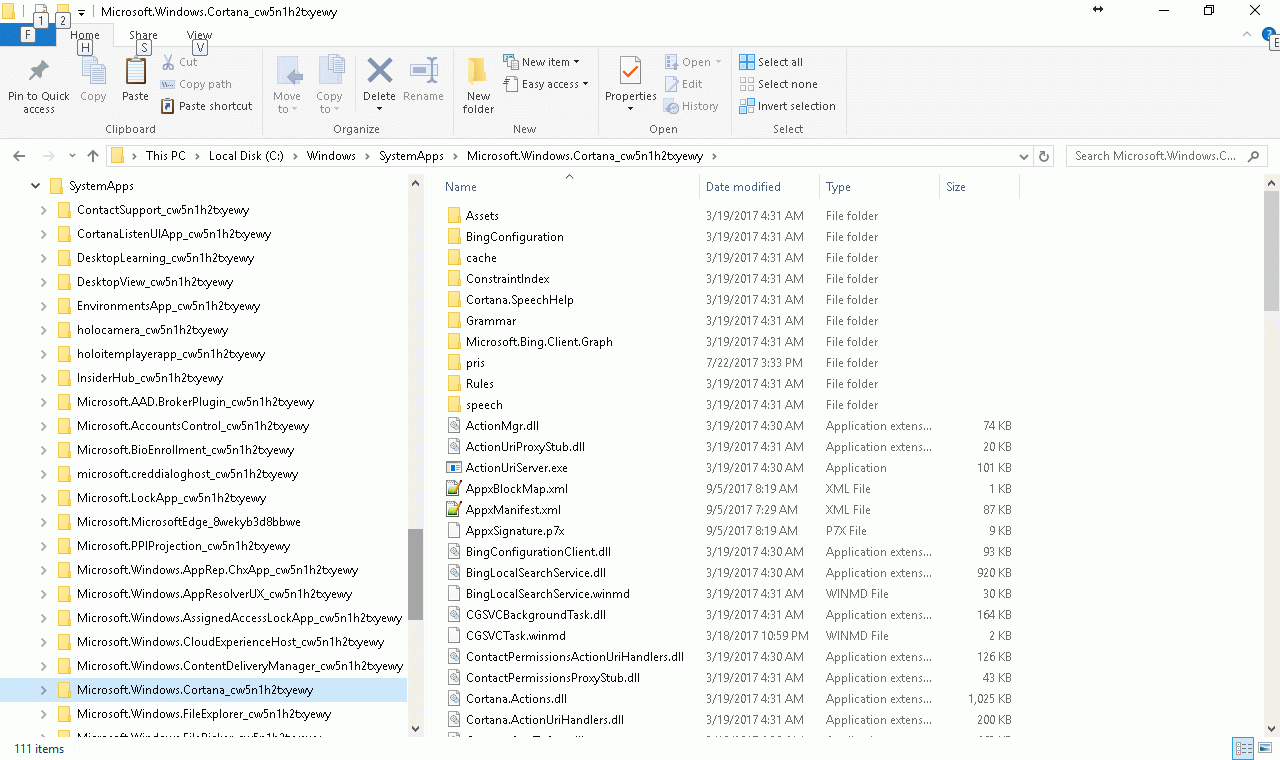The width and height of the screenshot is (1280, 760).
Task: Open Properties from the ribbon checkmark icon
Action: pyautogui.click(x=630, y=71)
